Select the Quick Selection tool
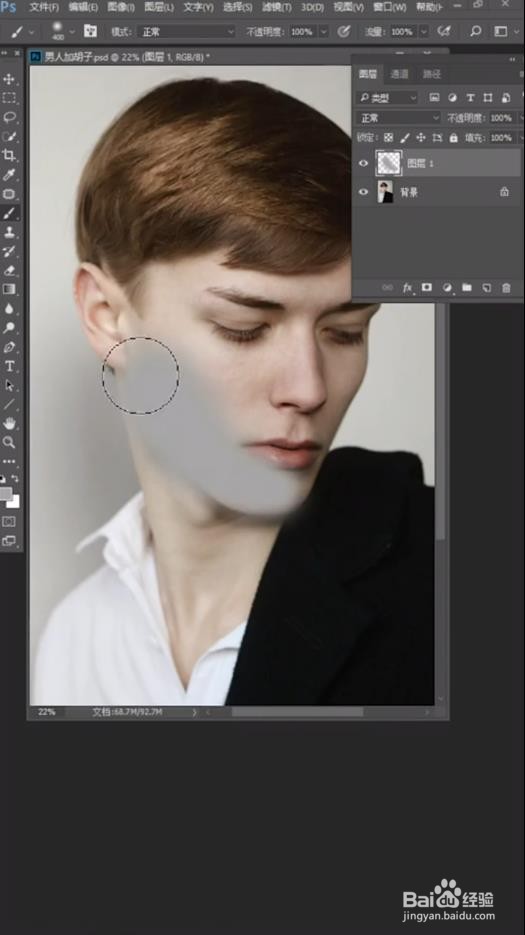Viewport: 525px width, 935px height. (x=9, y=136)
